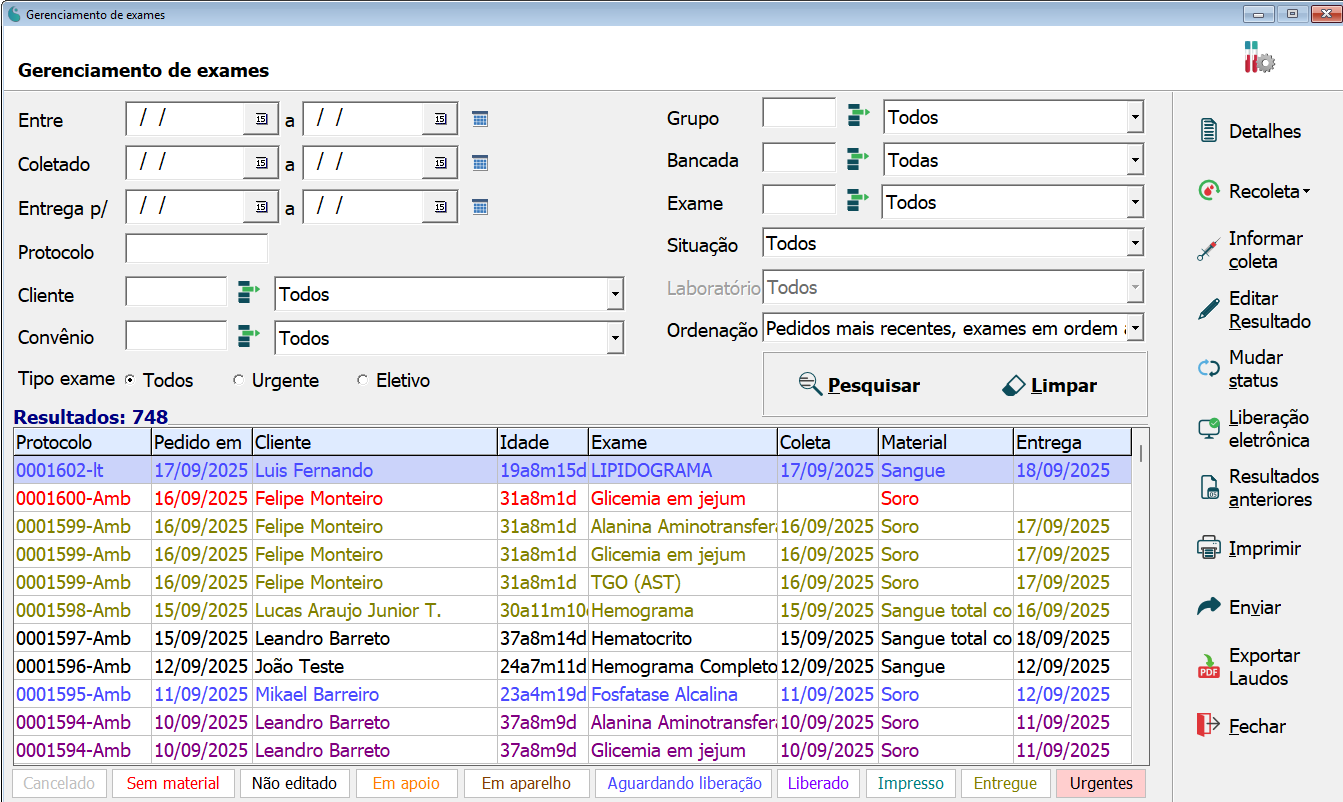This screenshot has height=802, width=1343.
Task: Click the period grid icon beside Entre
Action: click(480, 119)
